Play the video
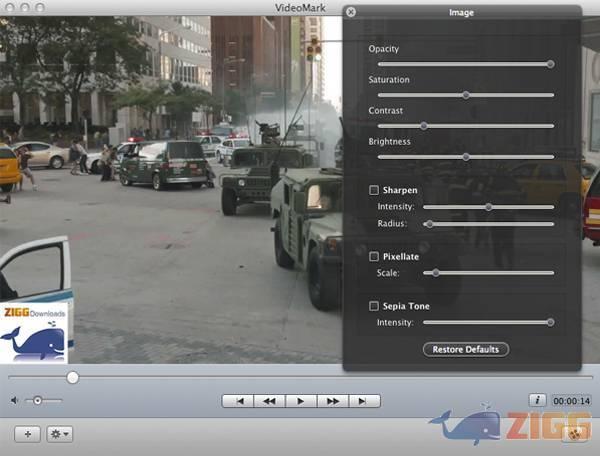600x456 pixels. tap(301, 401)
